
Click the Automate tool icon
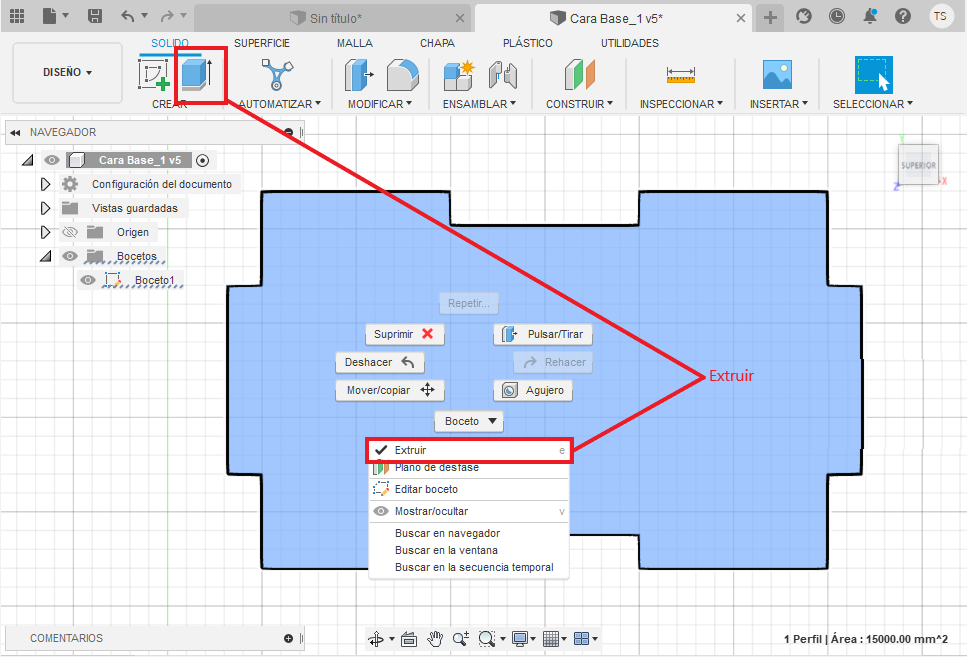tap(278, 75)
